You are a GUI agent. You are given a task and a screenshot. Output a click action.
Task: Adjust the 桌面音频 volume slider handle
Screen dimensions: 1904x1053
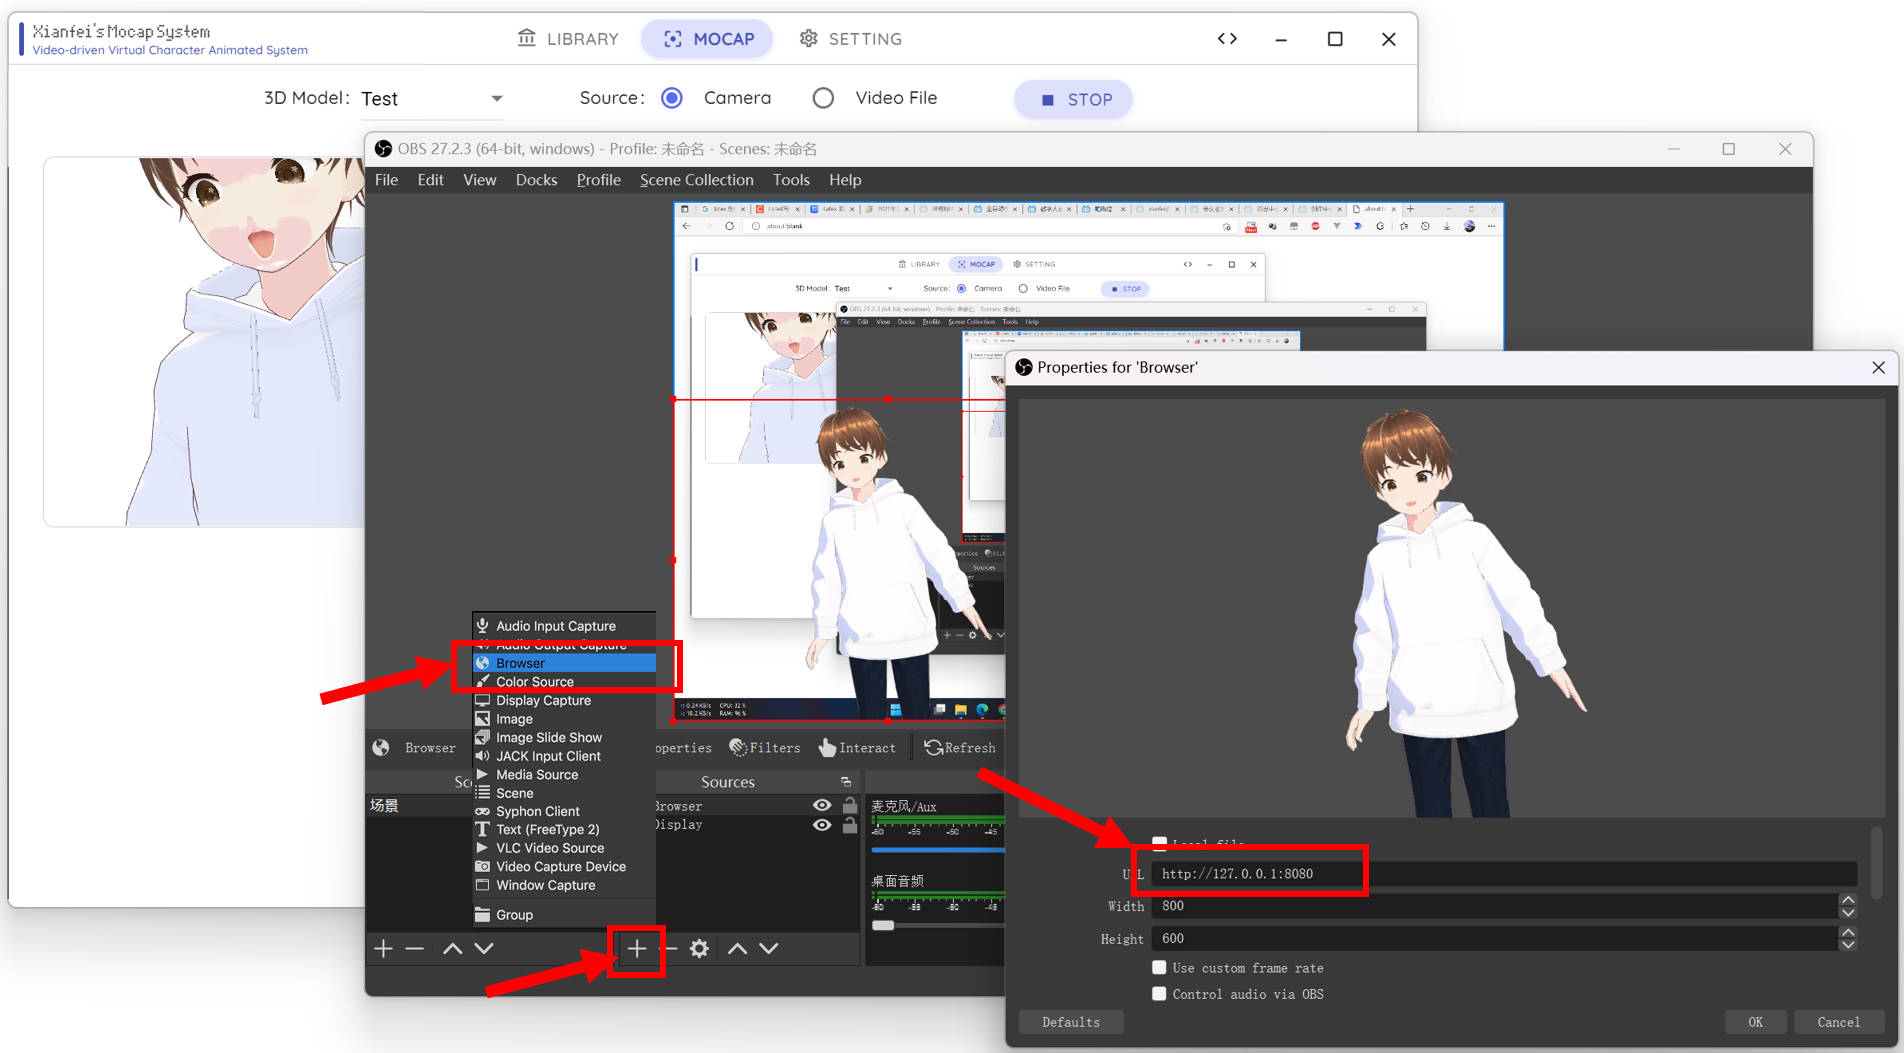coord(883,925)
